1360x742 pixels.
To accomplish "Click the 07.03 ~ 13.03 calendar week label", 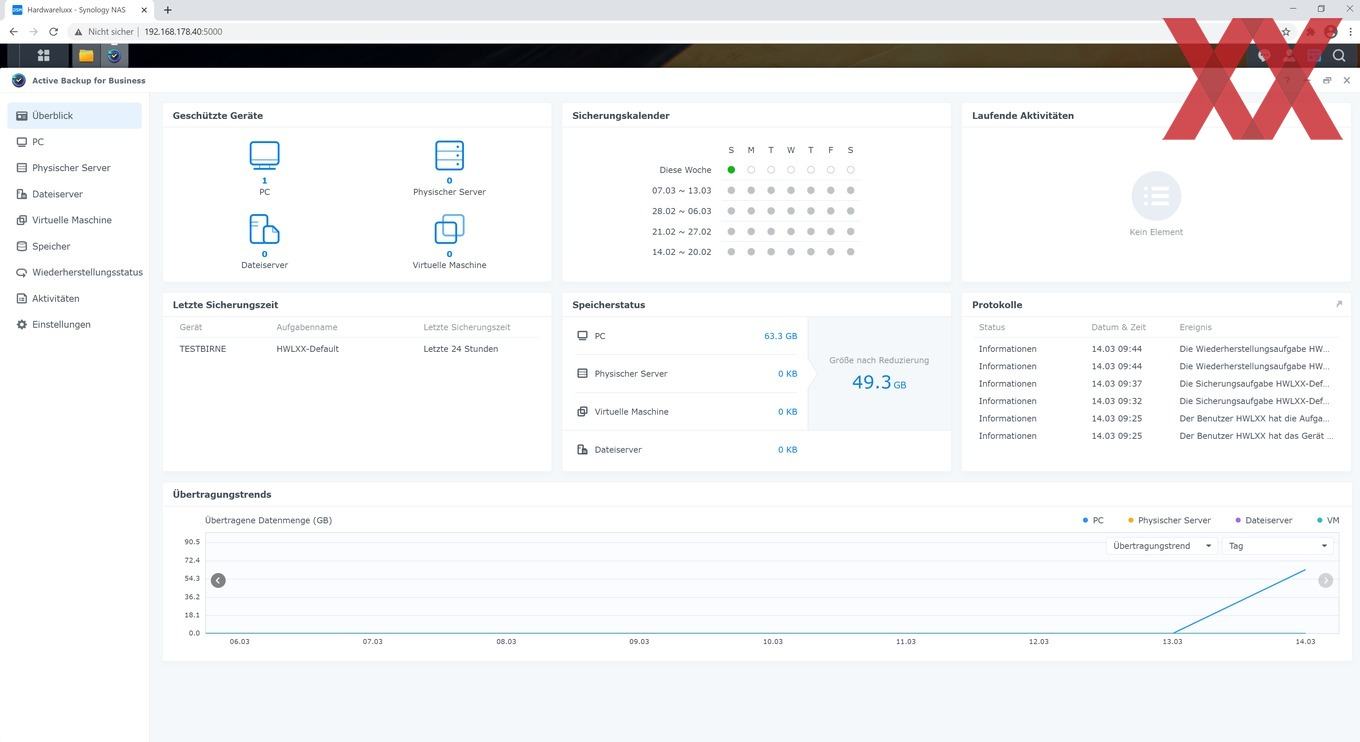I will (x=682, y=191).
